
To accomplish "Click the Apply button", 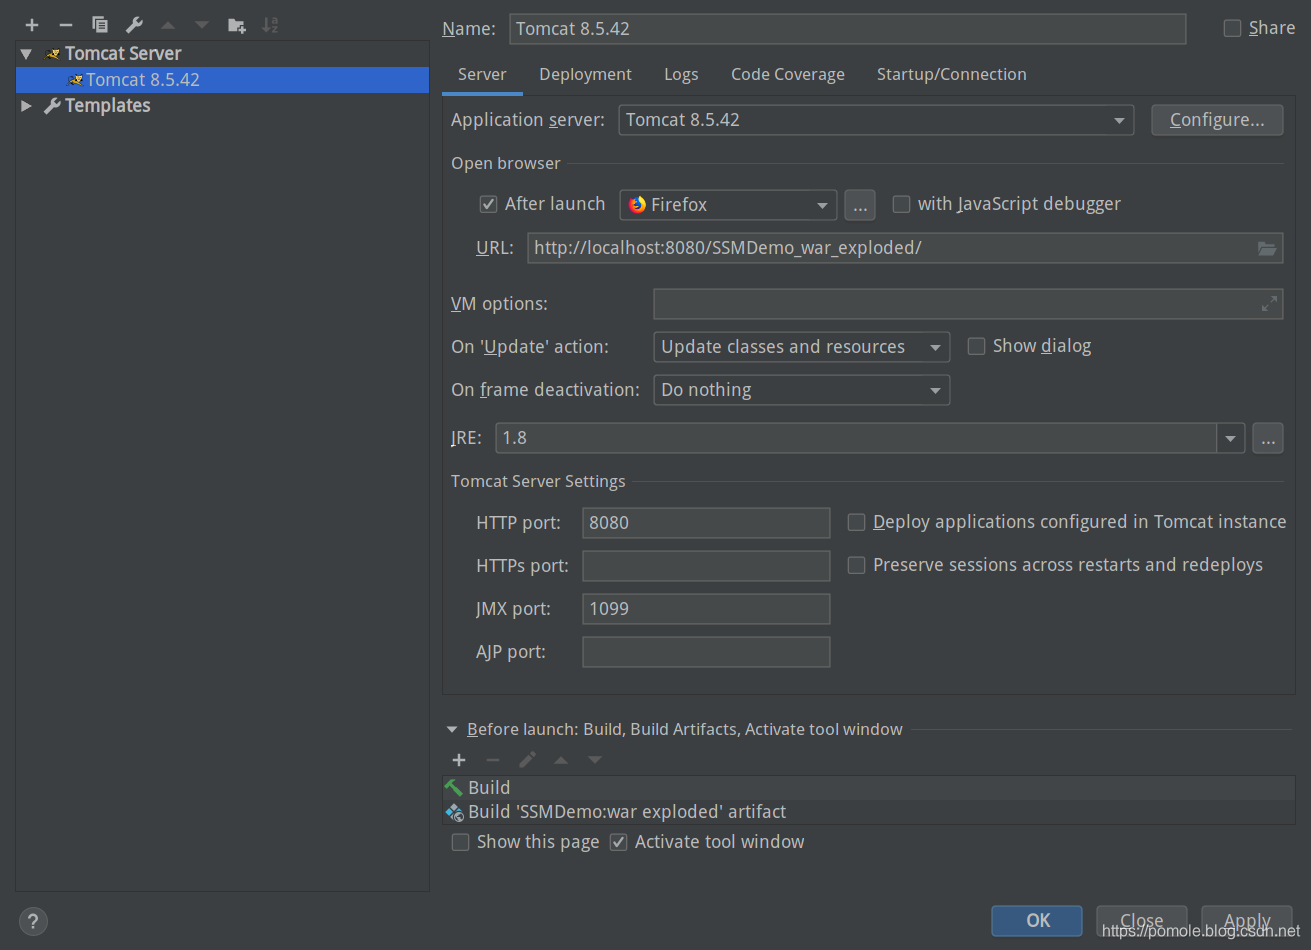I will click(x=1247, y=921).
